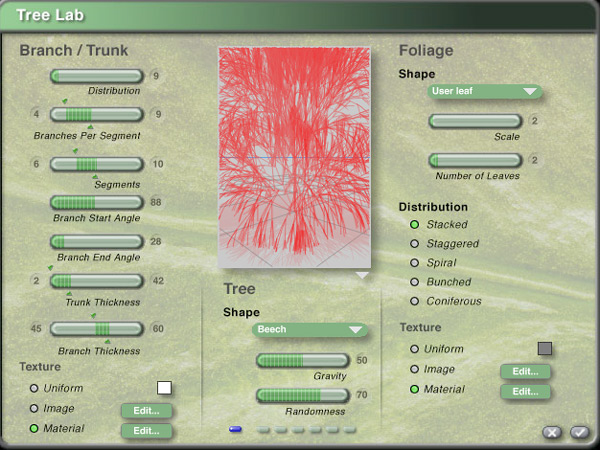This screenshot has height=450, width=600.
Task: Click Edit button for Branch Image texture
Action: pyautogui.click(x=147, y=411)
